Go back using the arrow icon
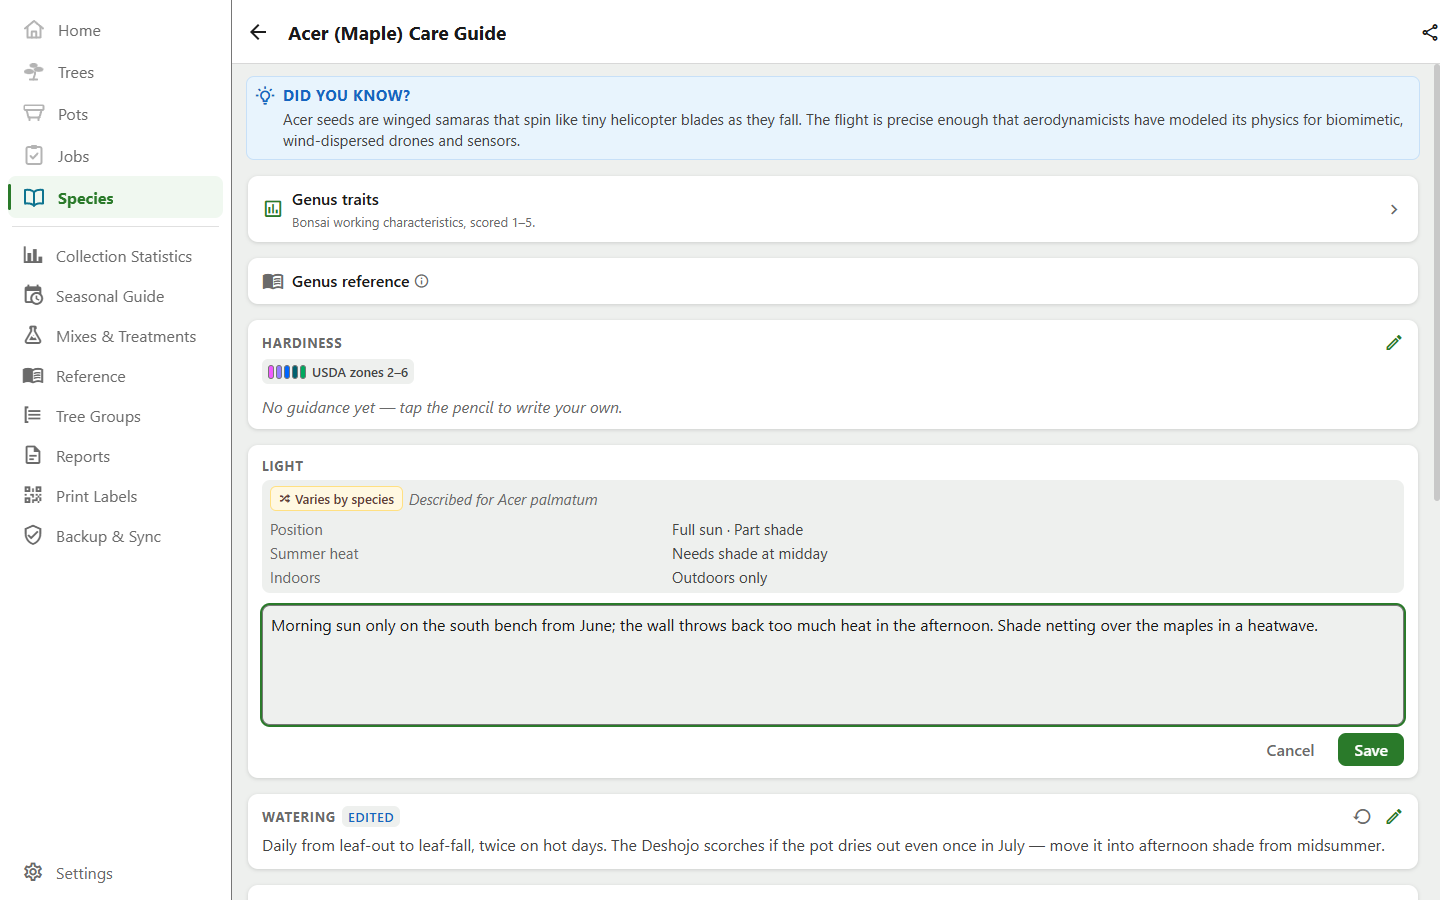This screenshot has width=1440, height=900. click(x=258, y=33)
